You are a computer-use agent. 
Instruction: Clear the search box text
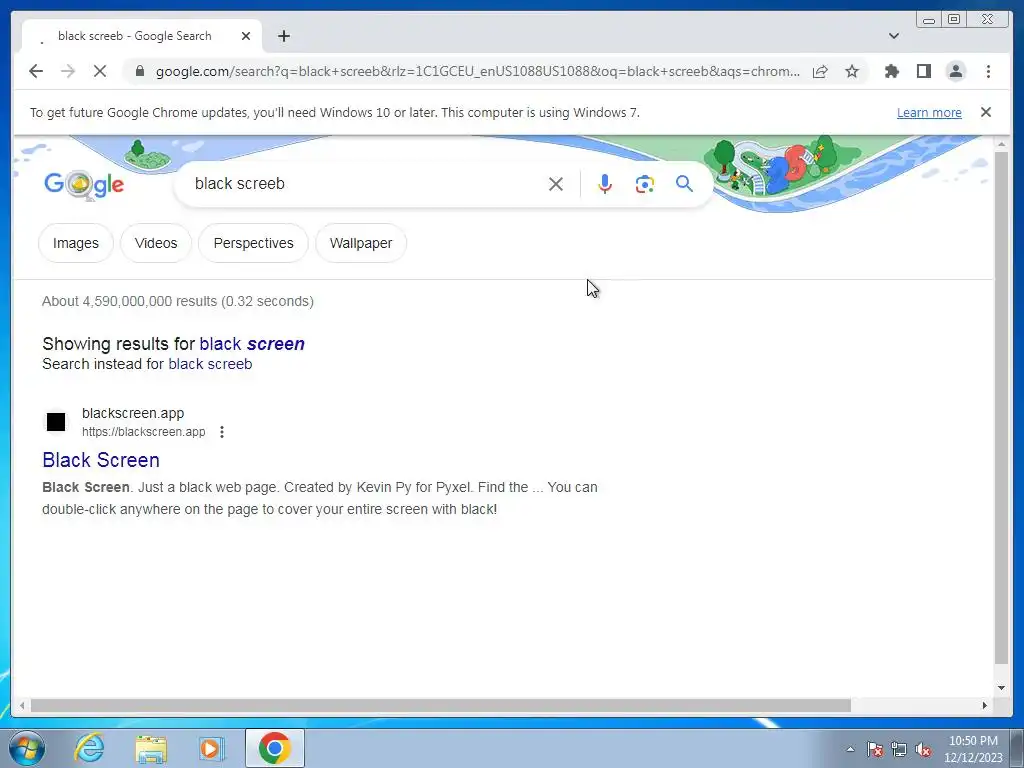tap(556, 184)
